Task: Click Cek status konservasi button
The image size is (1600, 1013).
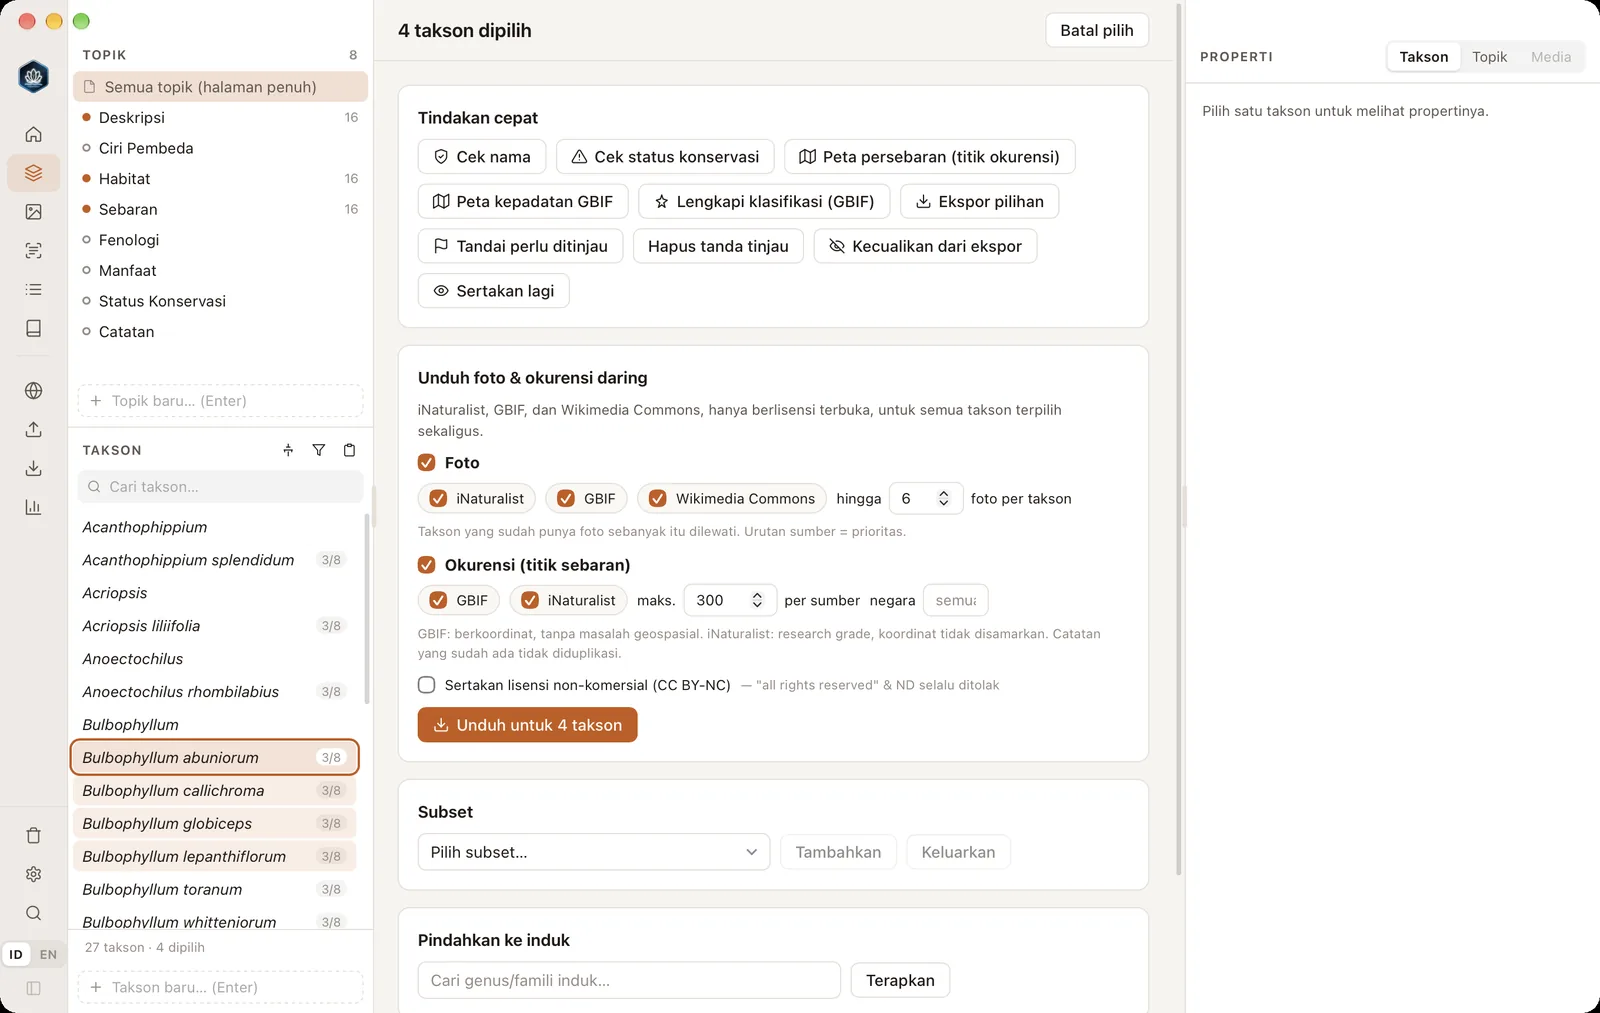Action: pos(665,157)
